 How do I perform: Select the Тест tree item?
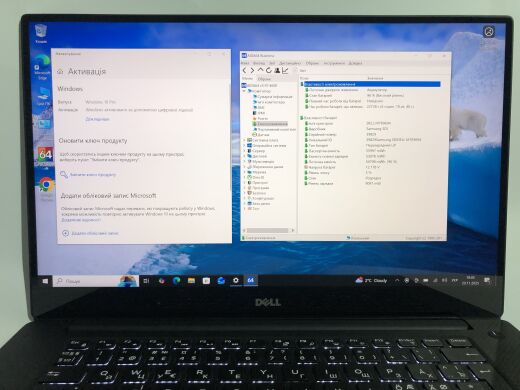254,209
